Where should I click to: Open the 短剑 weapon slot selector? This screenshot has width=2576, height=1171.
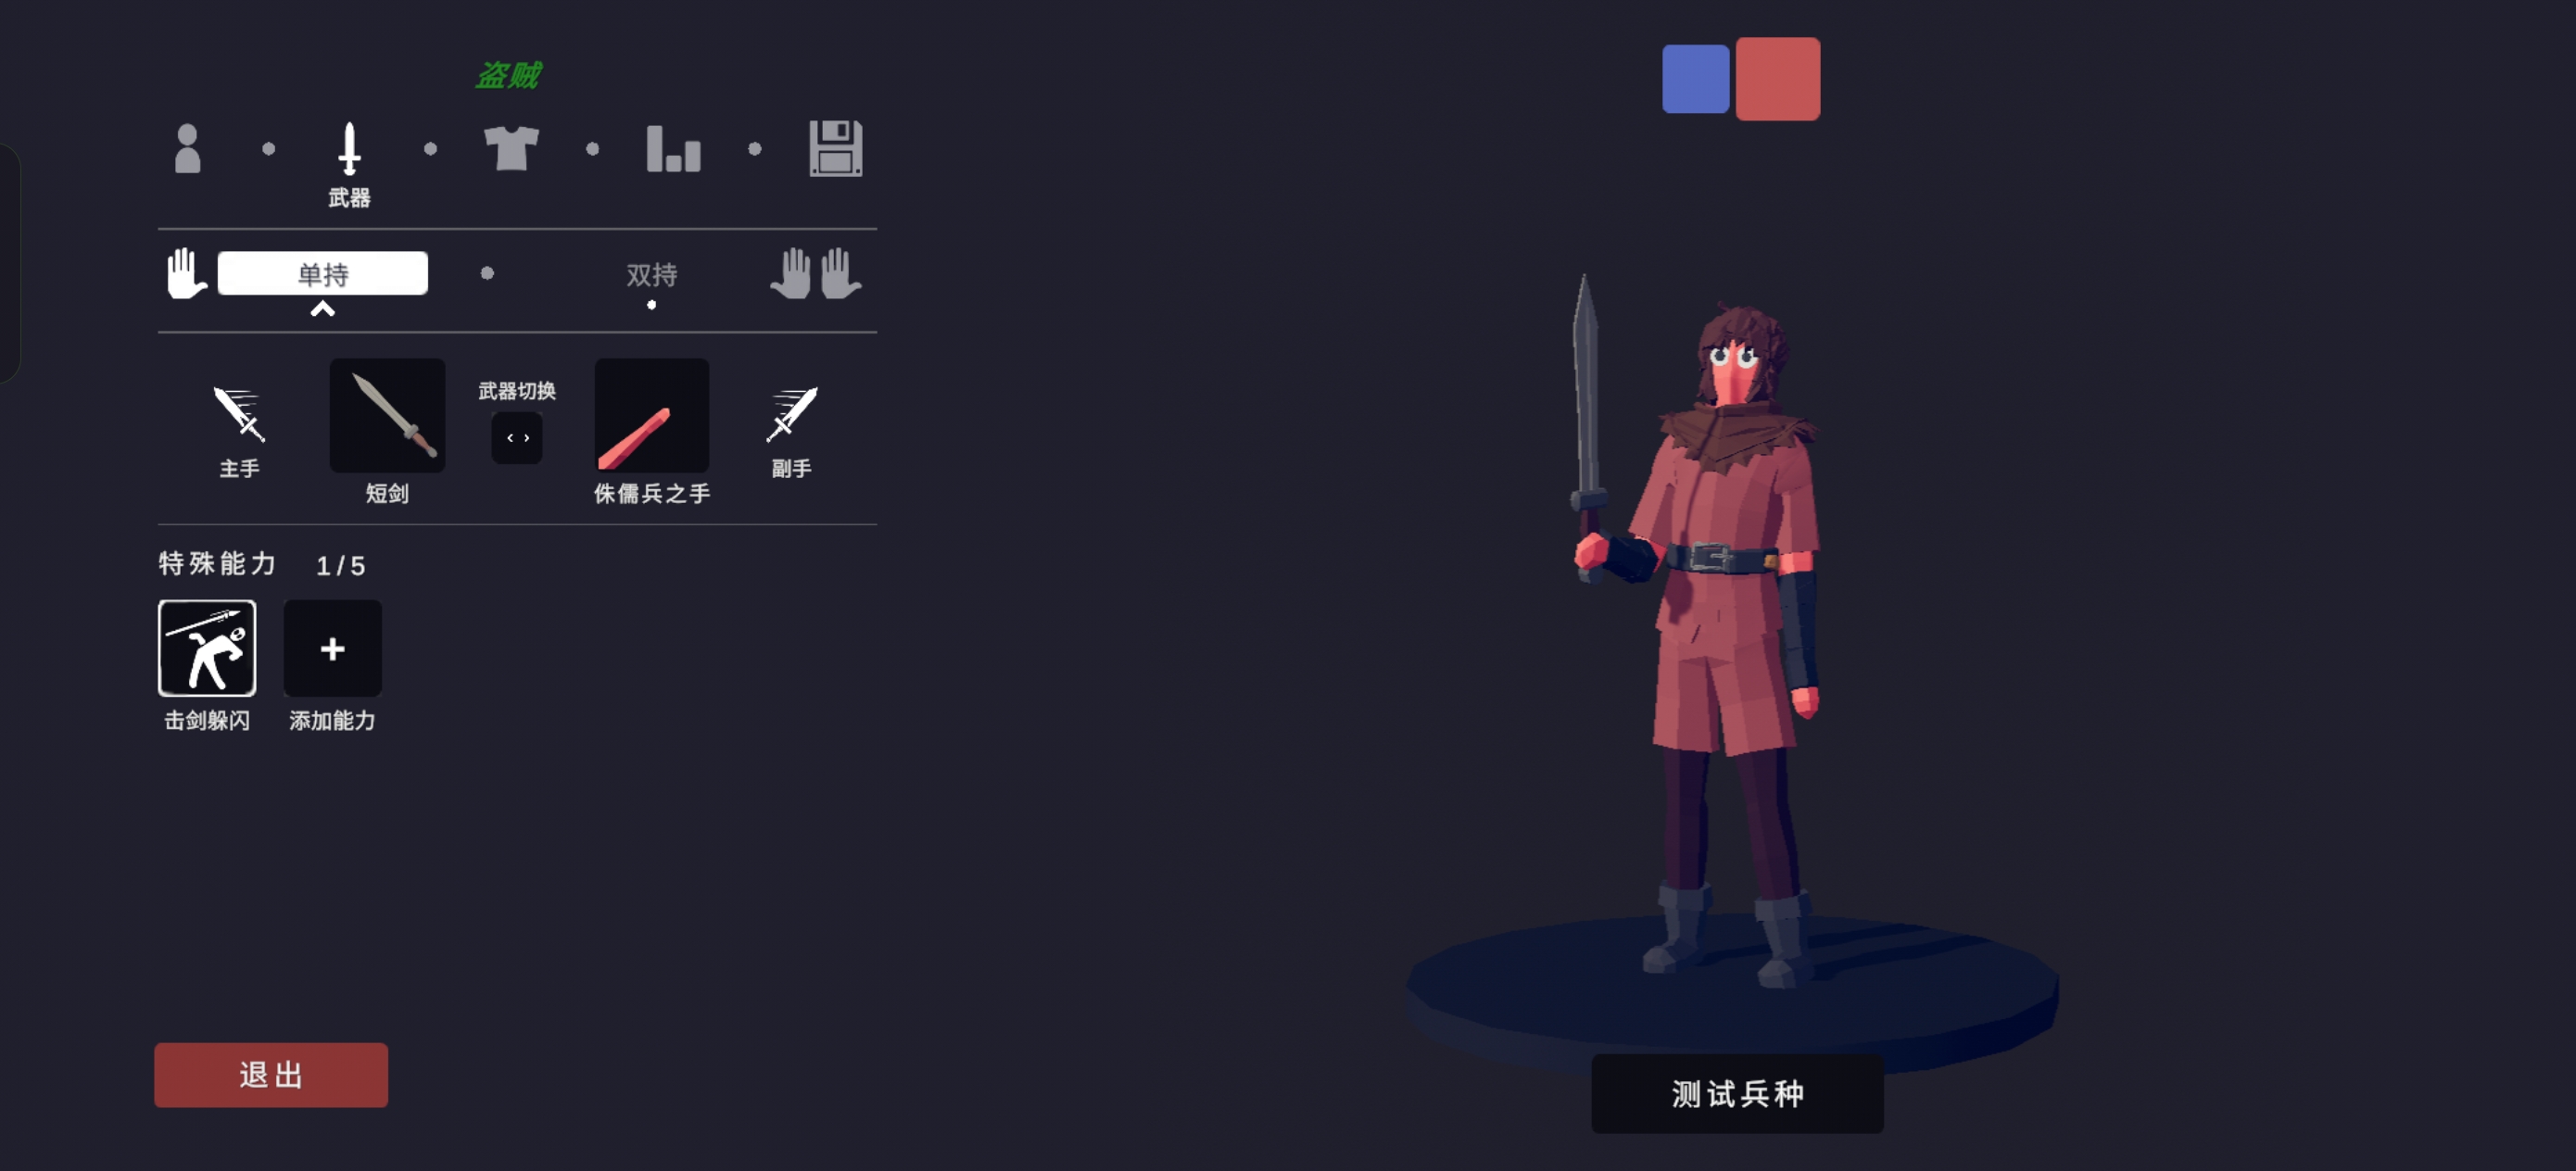[x=387, y=415]
